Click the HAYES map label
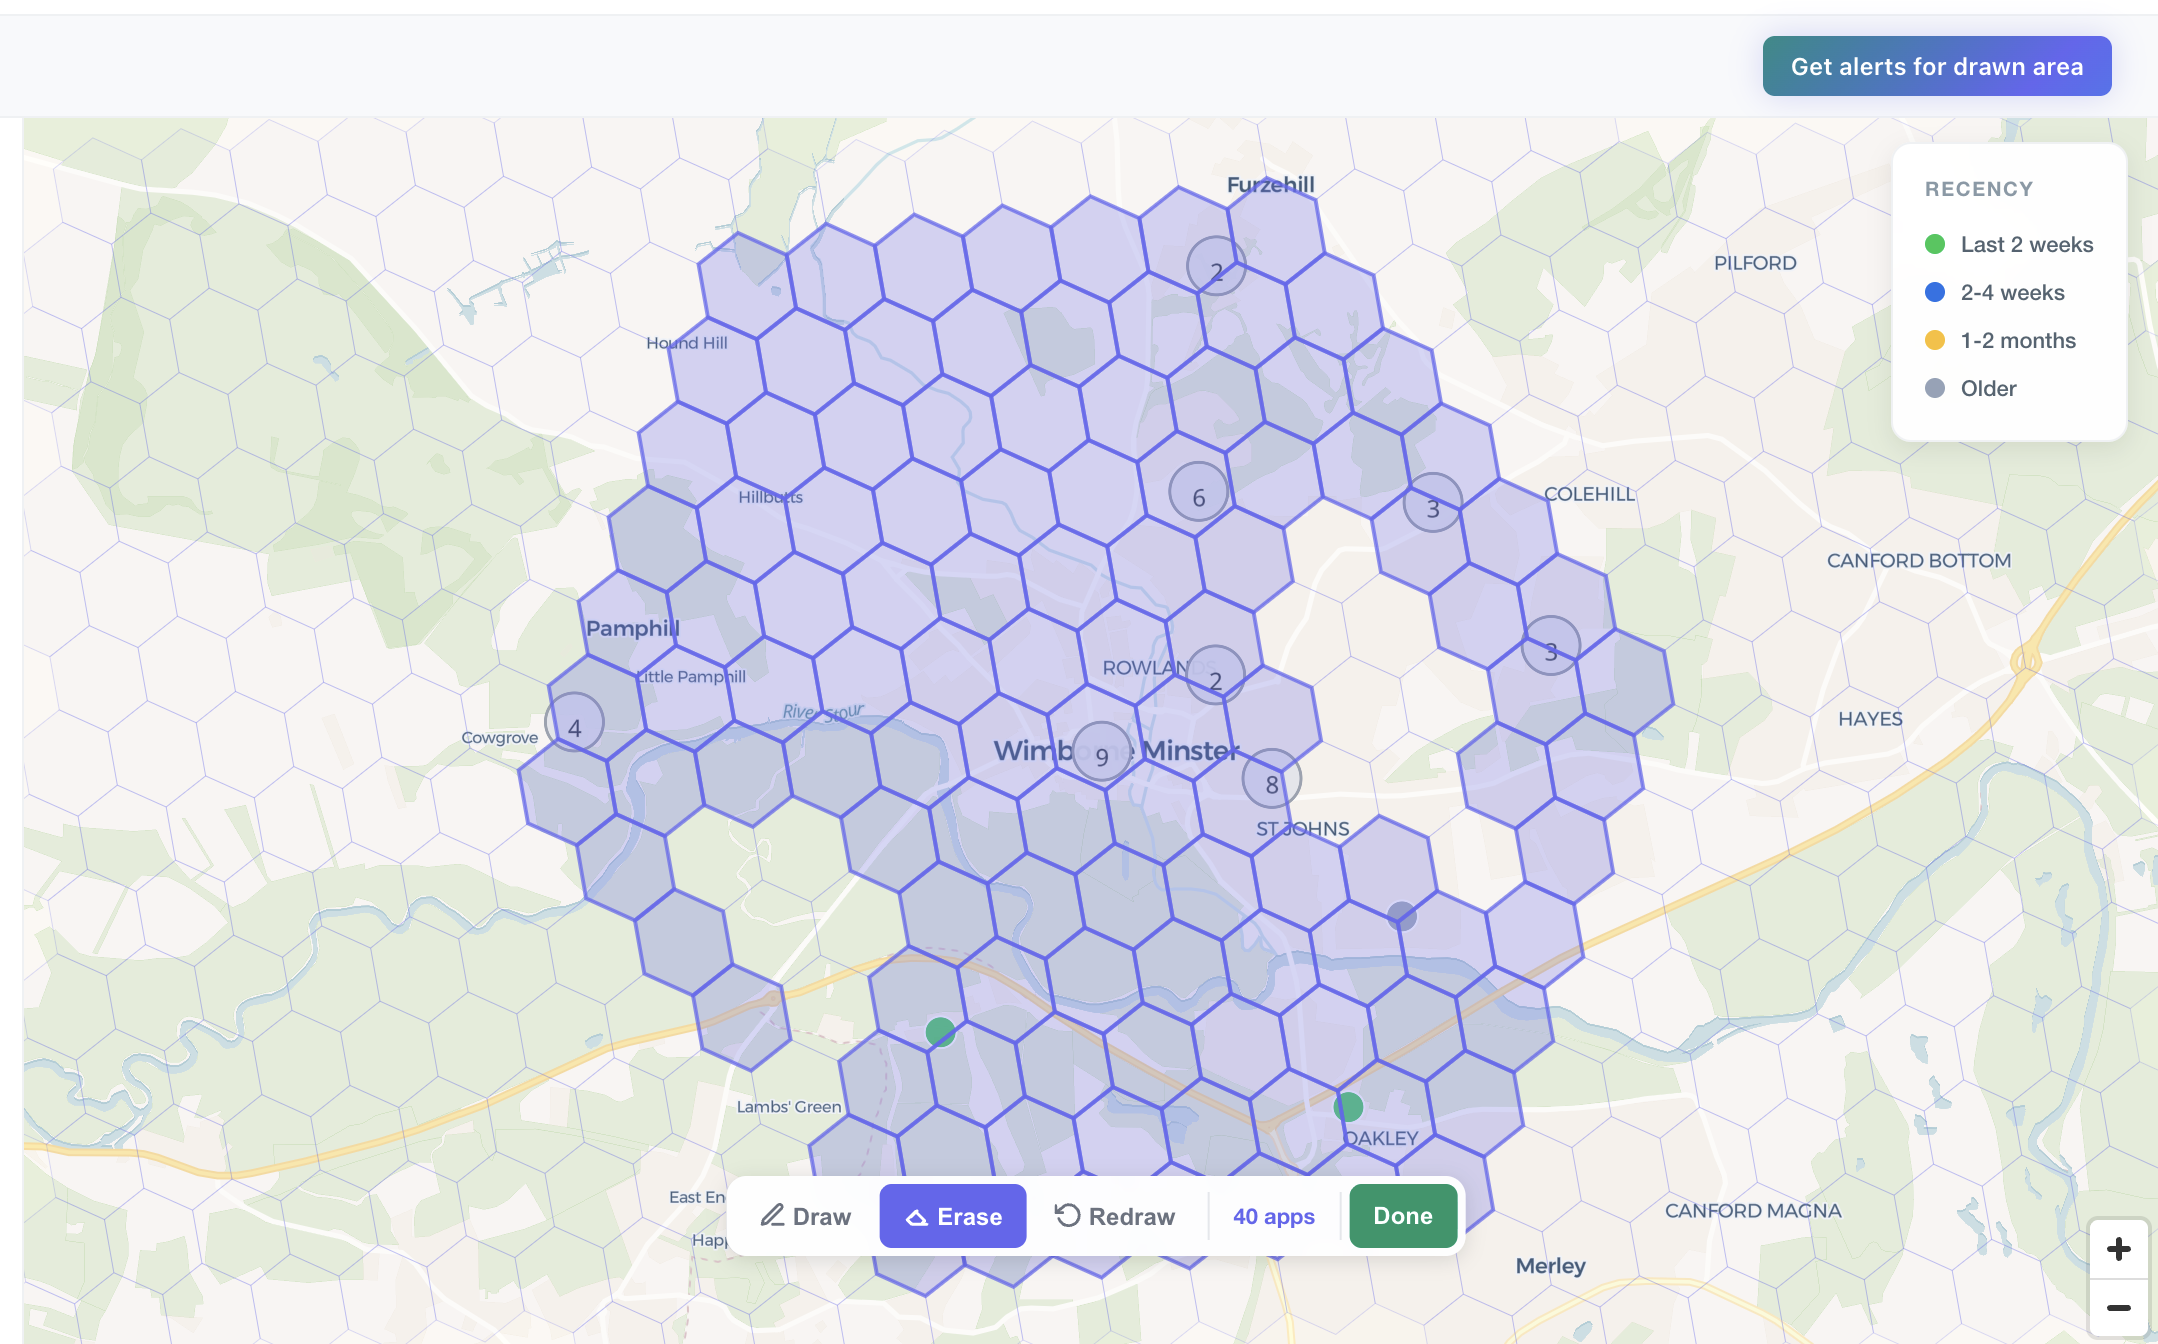This screenshot has width=2158, height=1344. coord(1870,719)
